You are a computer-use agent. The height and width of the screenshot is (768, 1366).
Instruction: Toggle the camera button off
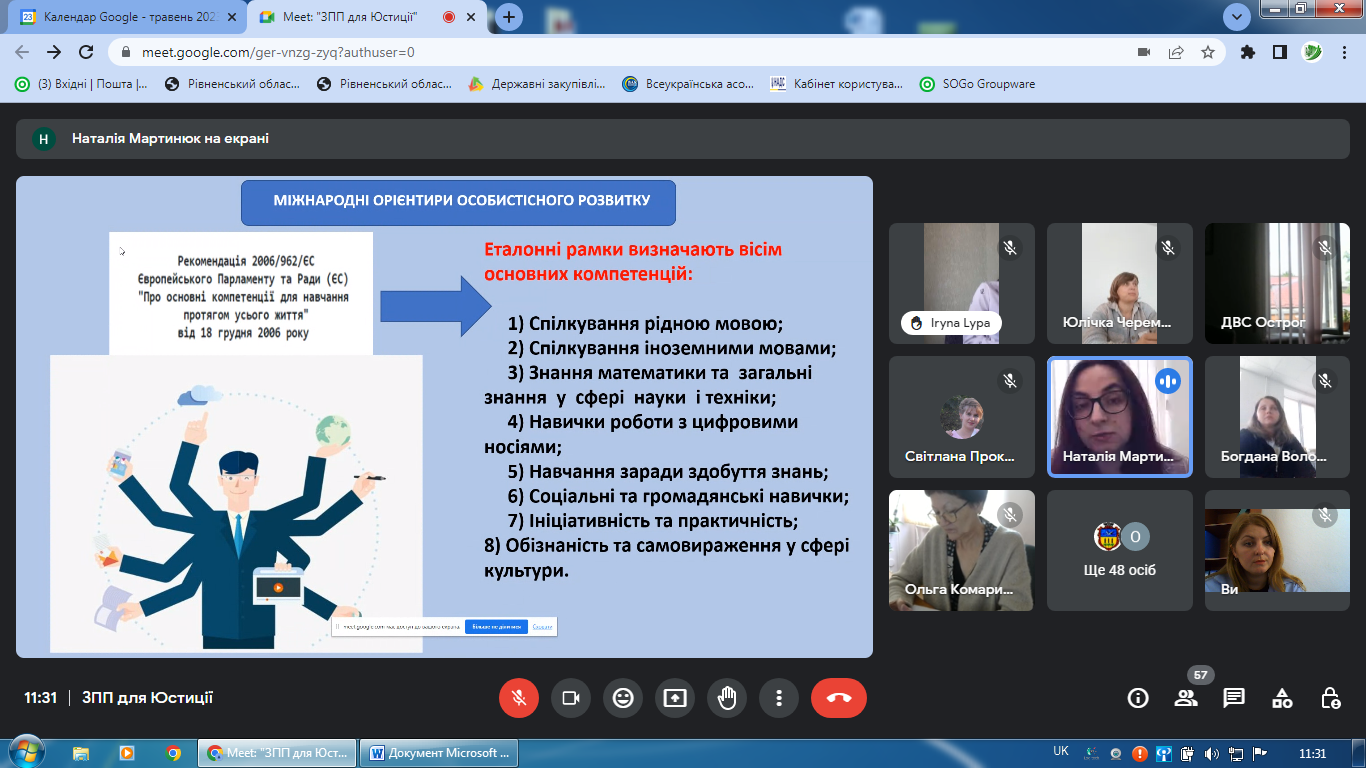tap(571, 698)
